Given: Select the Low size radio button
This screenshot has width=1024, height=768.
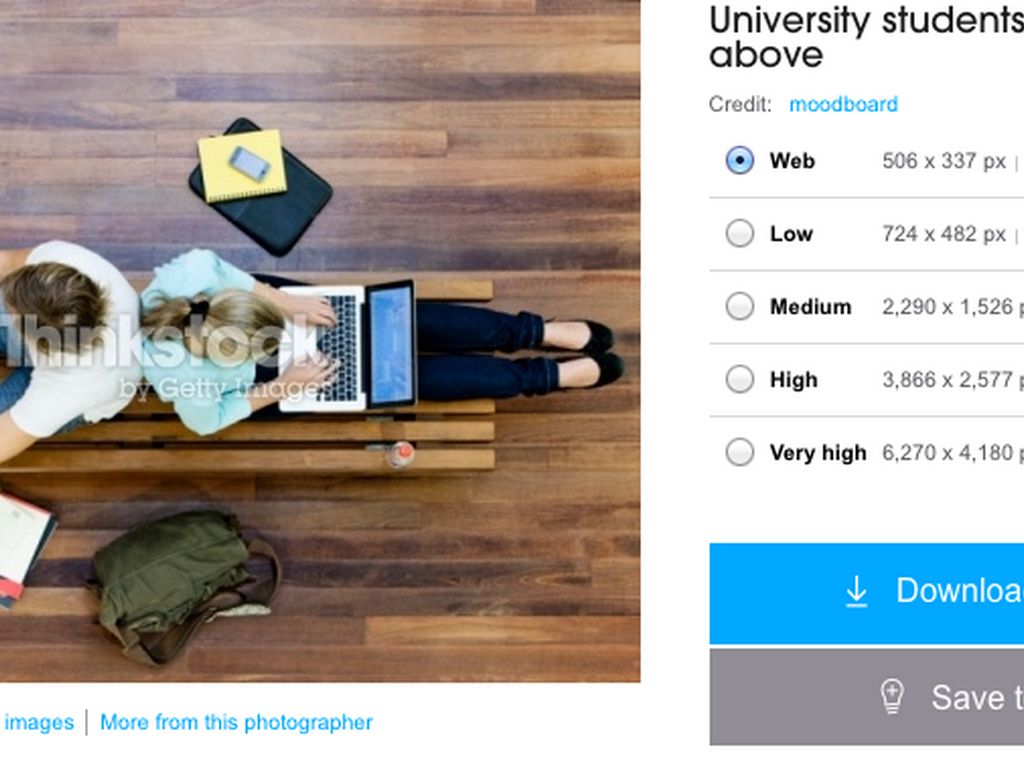Looking at the screenshot, I should 740,234.
